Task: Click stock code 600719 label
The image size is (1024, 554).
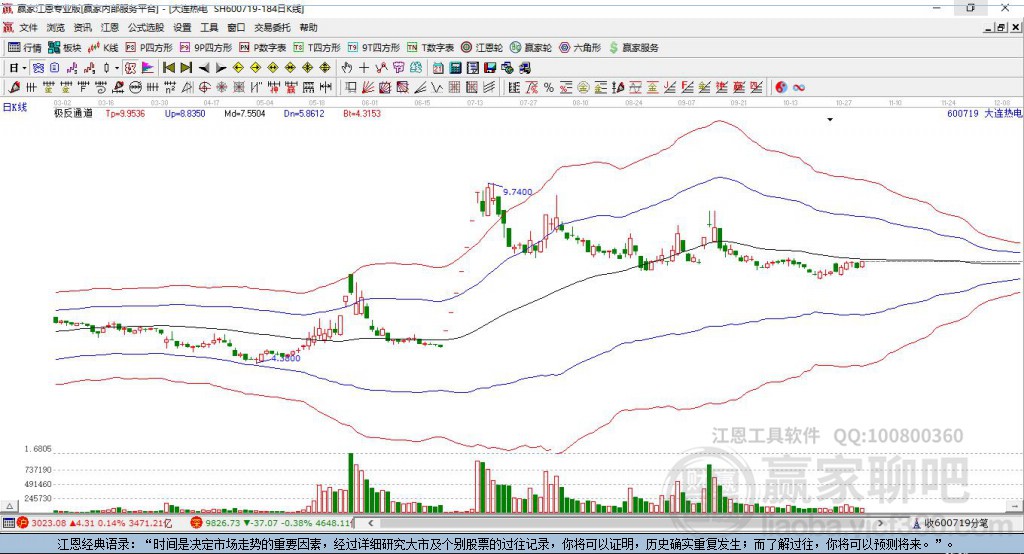Action: coord(963,113)
